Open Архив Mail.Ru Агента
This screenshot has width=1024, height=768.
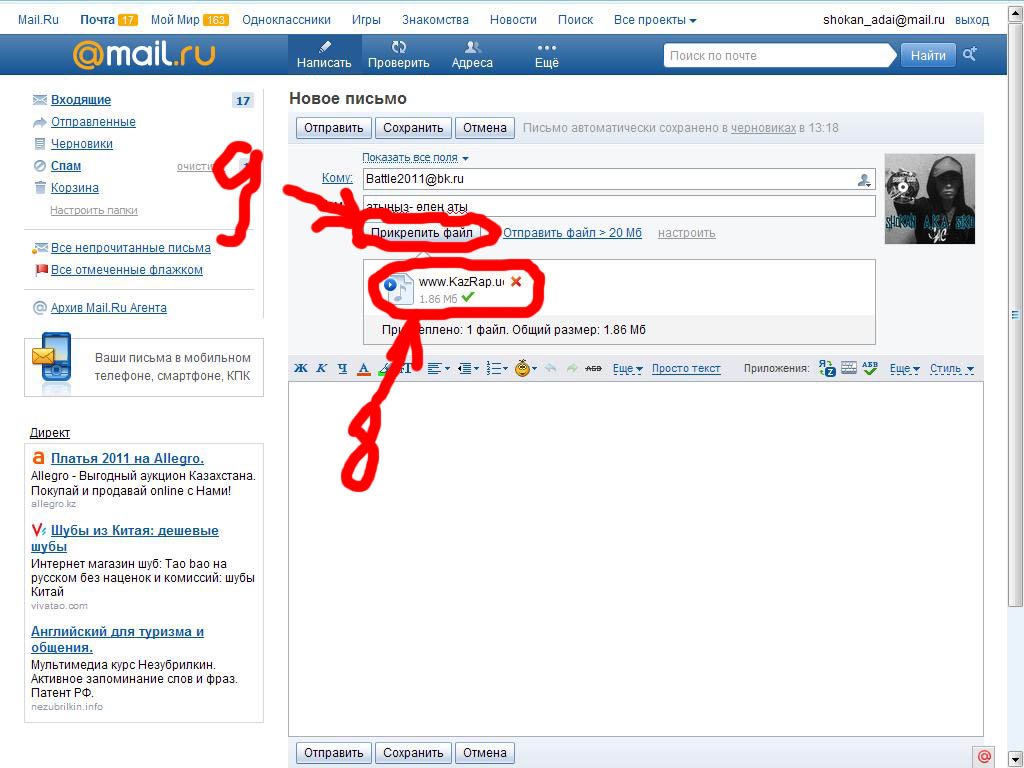(108, 308)
